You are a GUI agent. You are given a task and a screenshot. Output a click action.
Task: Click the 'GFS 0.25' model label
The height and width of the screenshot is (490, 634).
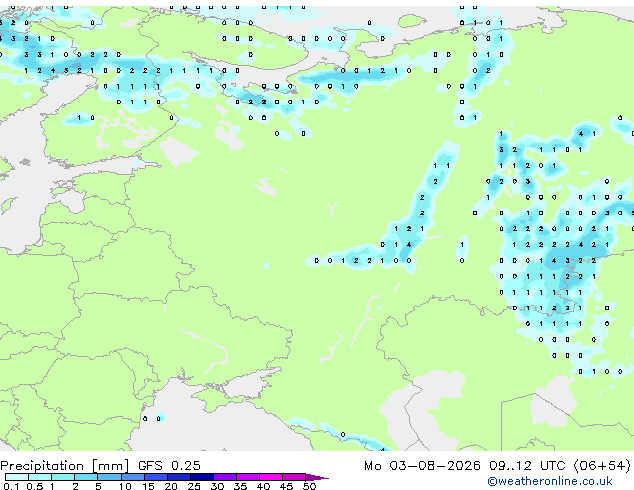pyautogui.click(x=169, y=466)
